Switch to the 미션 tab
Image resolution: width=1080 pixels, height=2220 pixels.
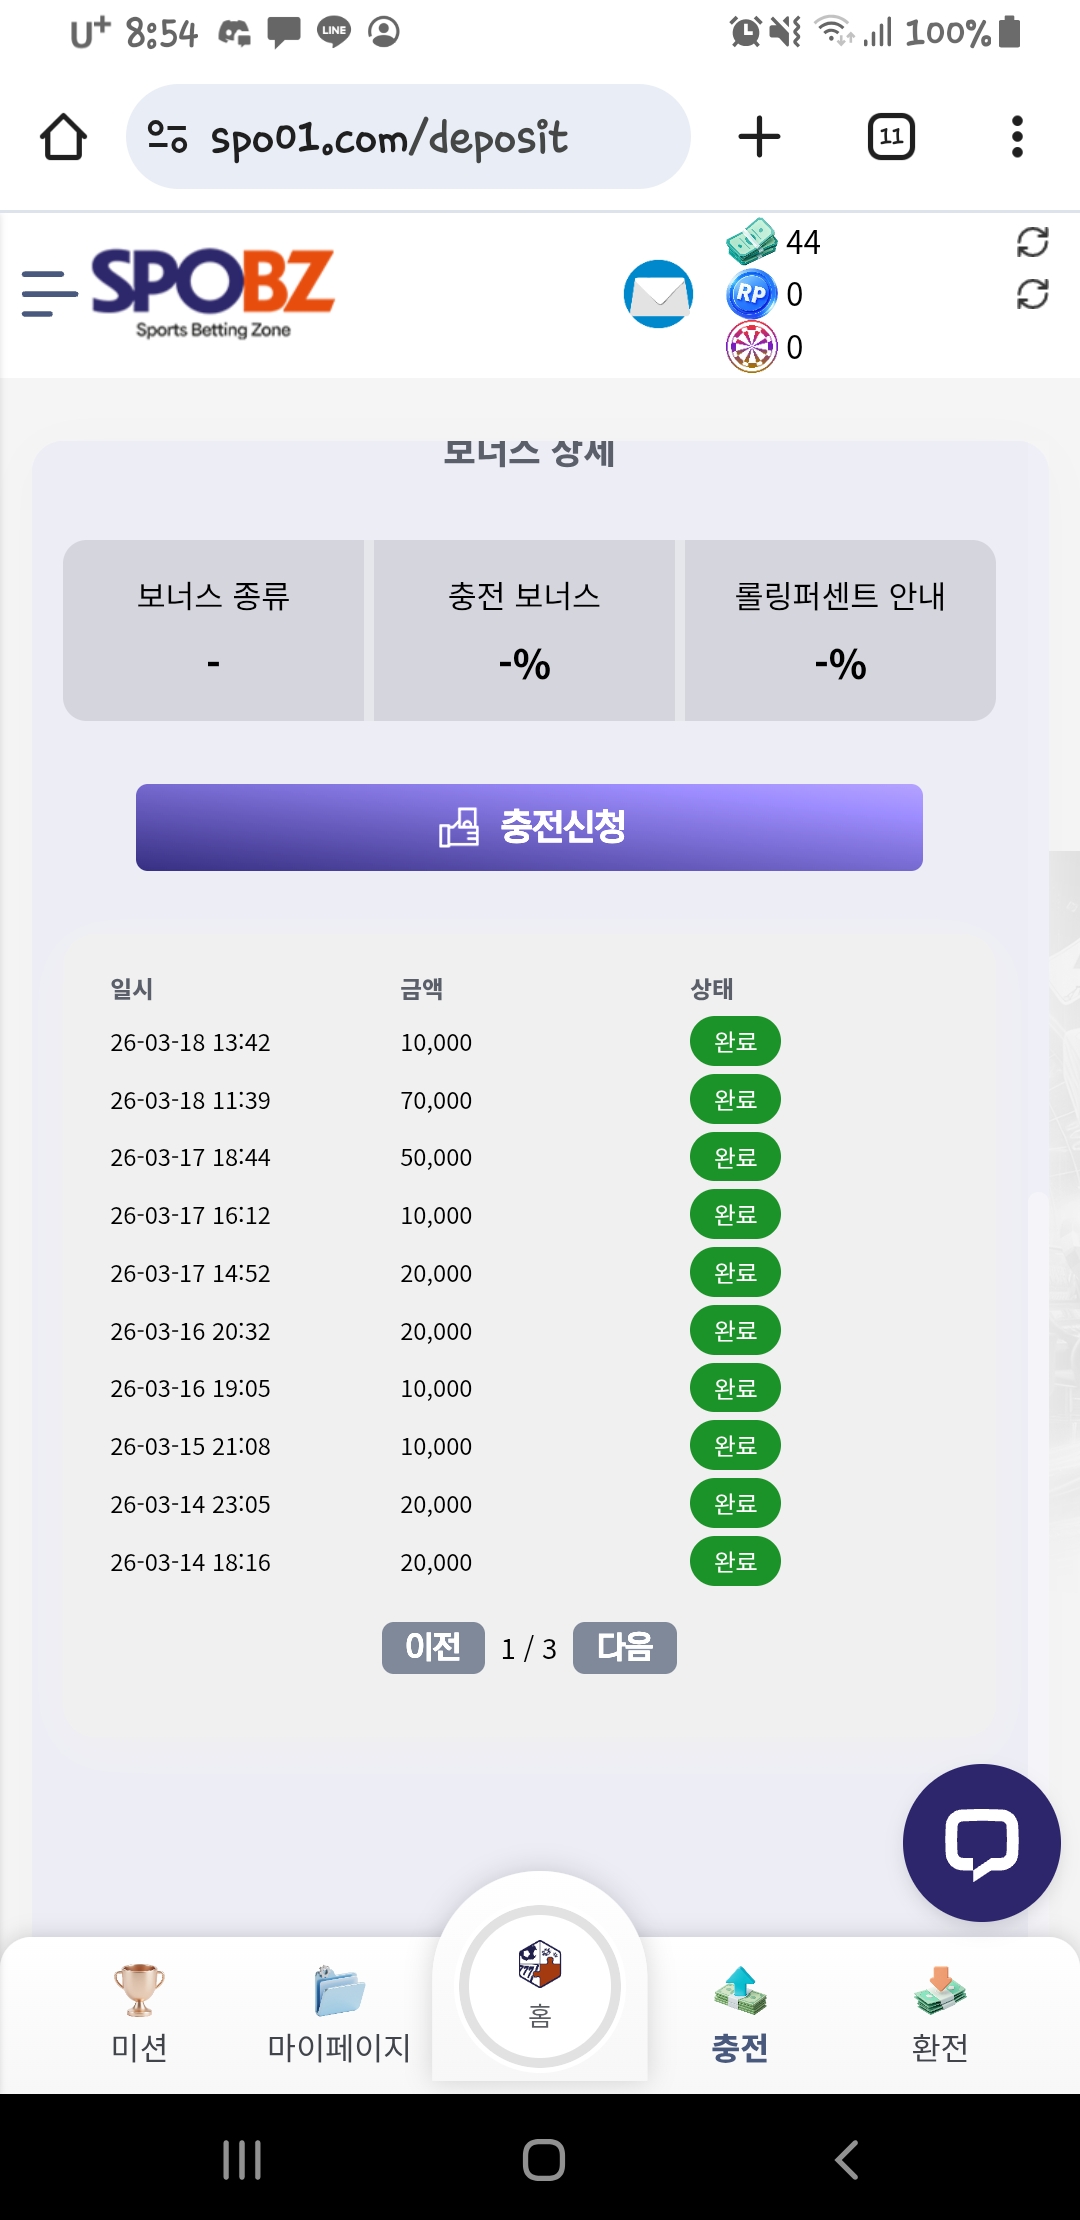click(x=139, y=2012)
